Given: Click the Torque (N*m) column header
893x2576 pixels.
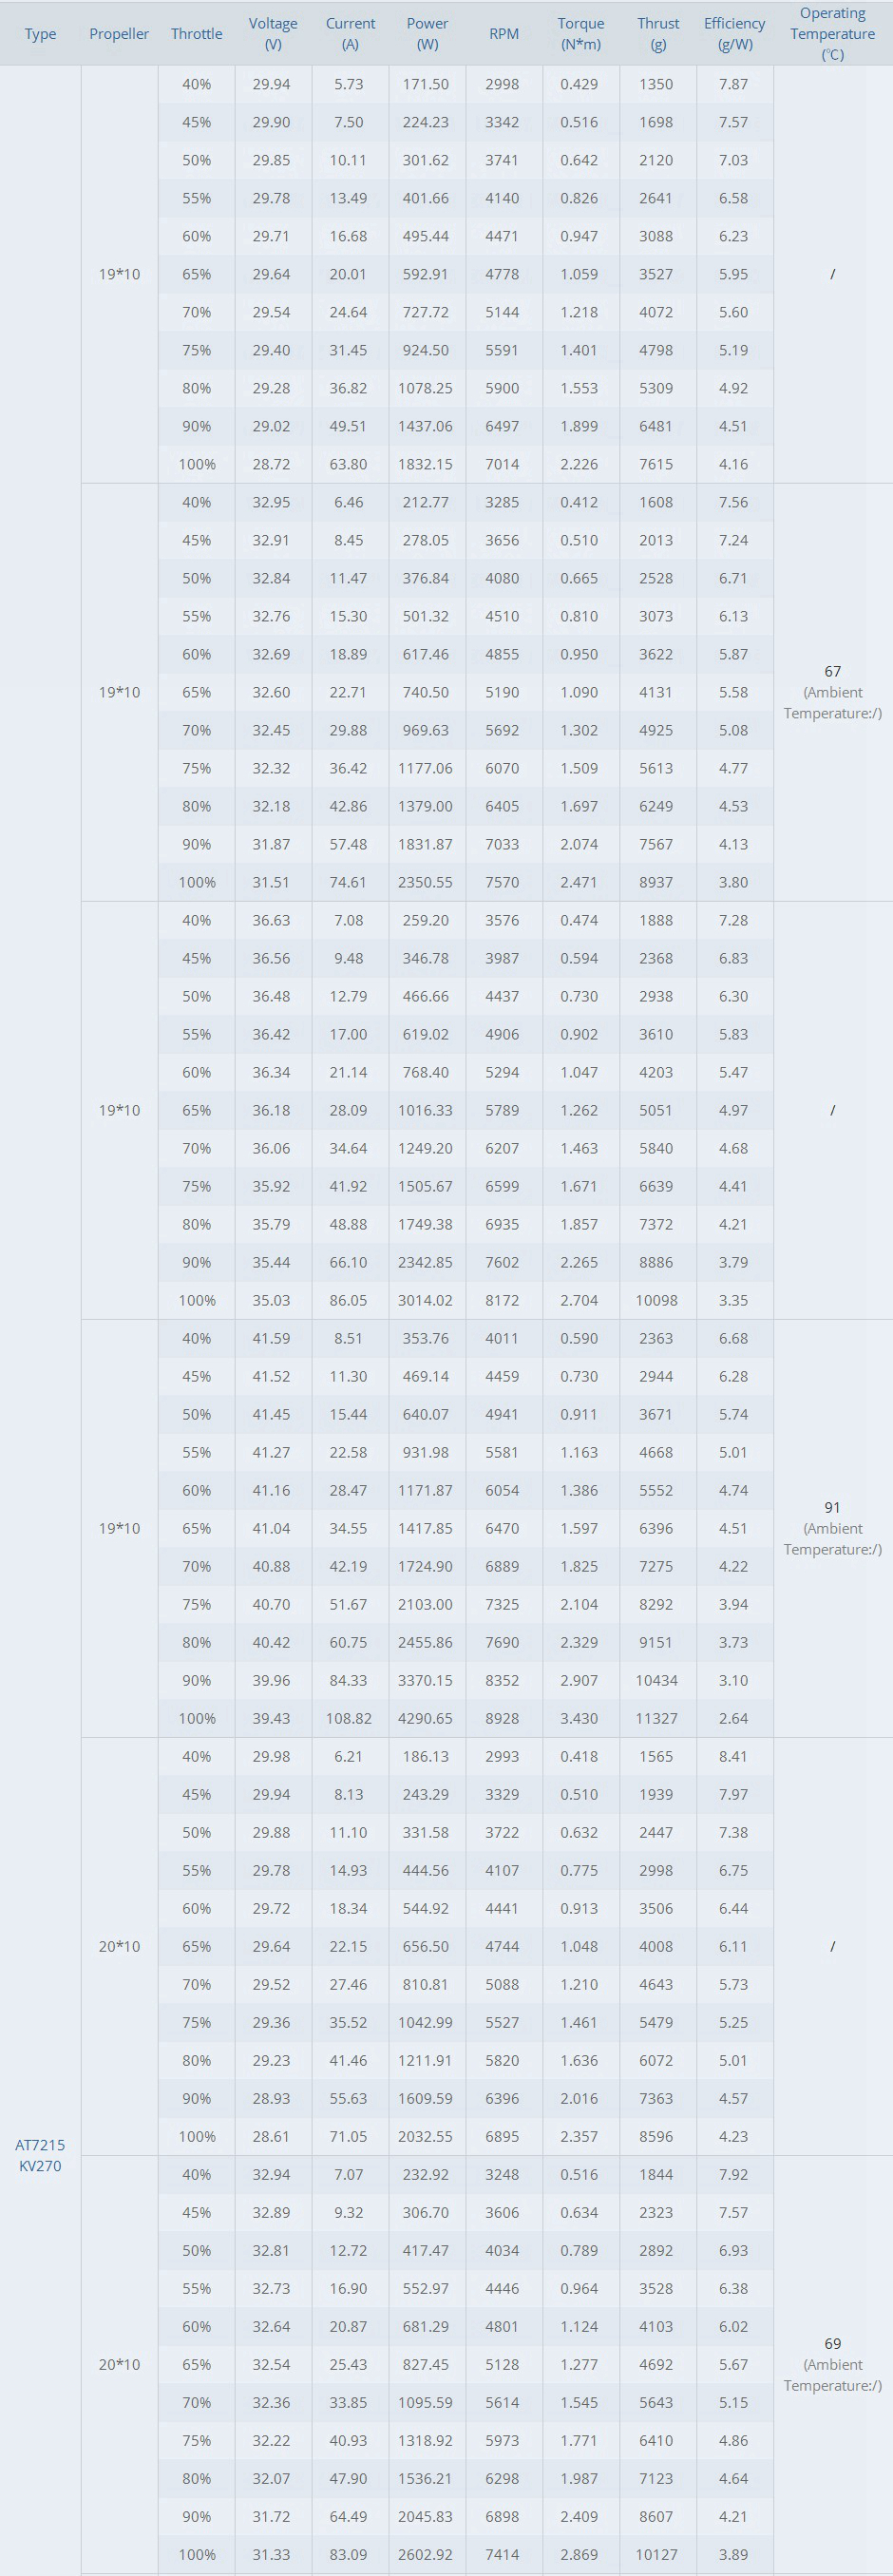Looking at the screenshot, I should tap(581, 34).
